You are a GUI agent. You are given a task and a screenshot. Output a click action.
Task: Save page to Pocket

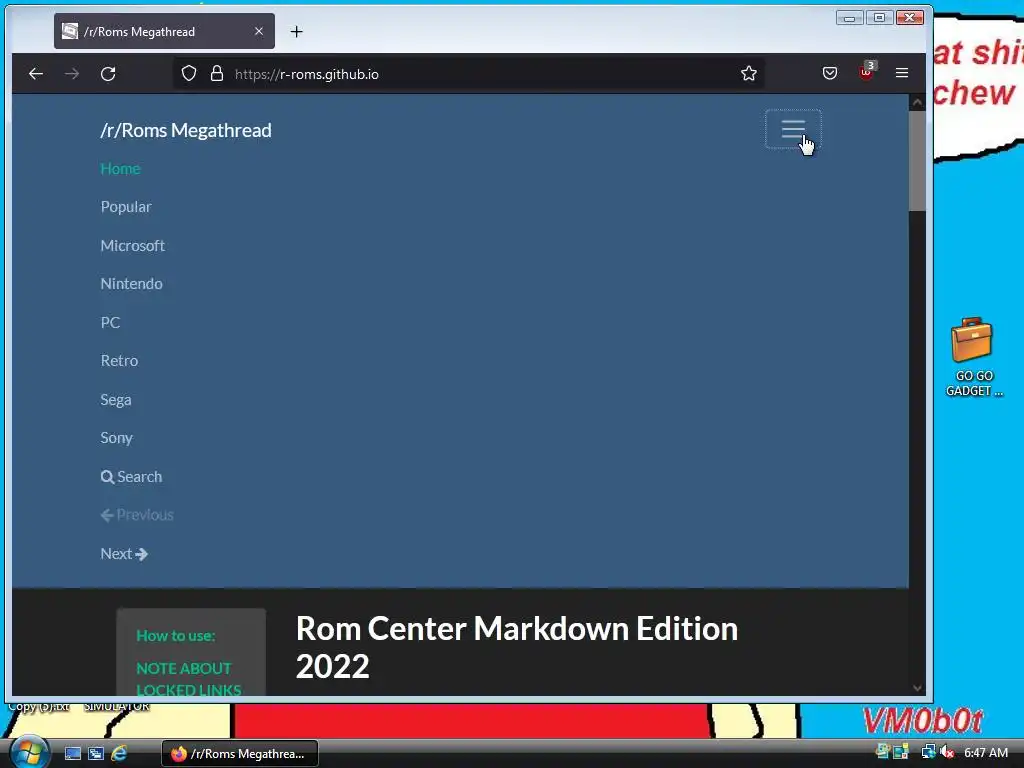[829, 73]
